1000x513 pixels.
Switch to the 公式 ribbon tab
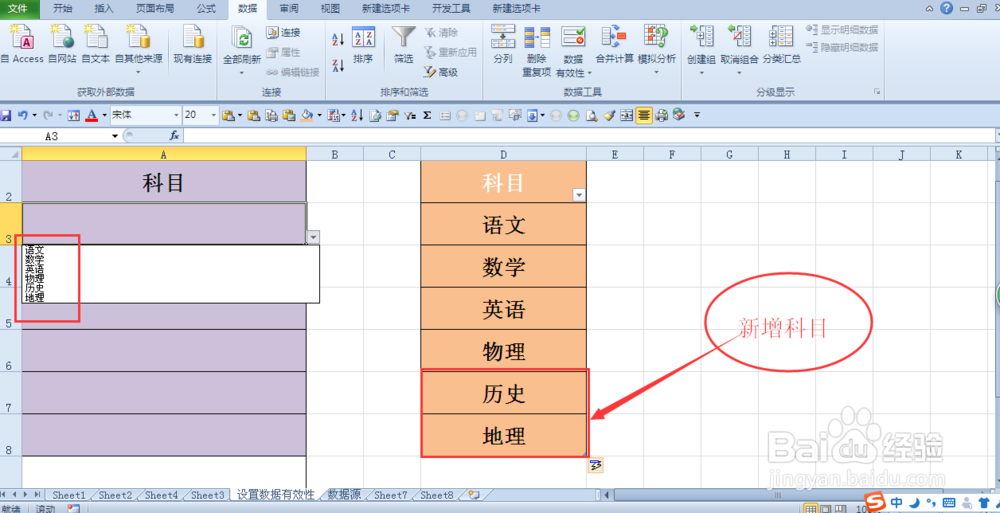click(206, 8)
